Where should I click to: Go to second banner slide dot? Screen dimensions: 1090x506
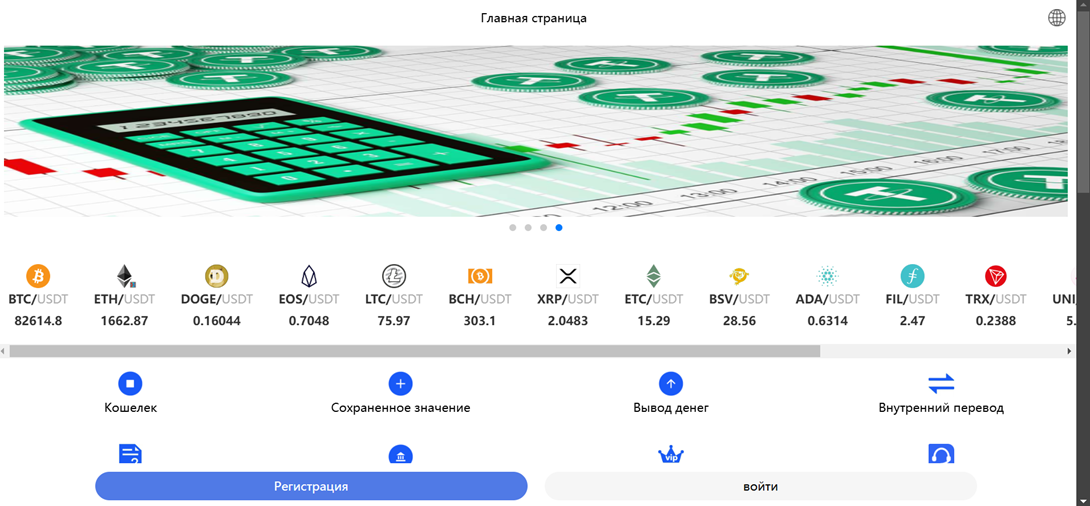[528, 227]
